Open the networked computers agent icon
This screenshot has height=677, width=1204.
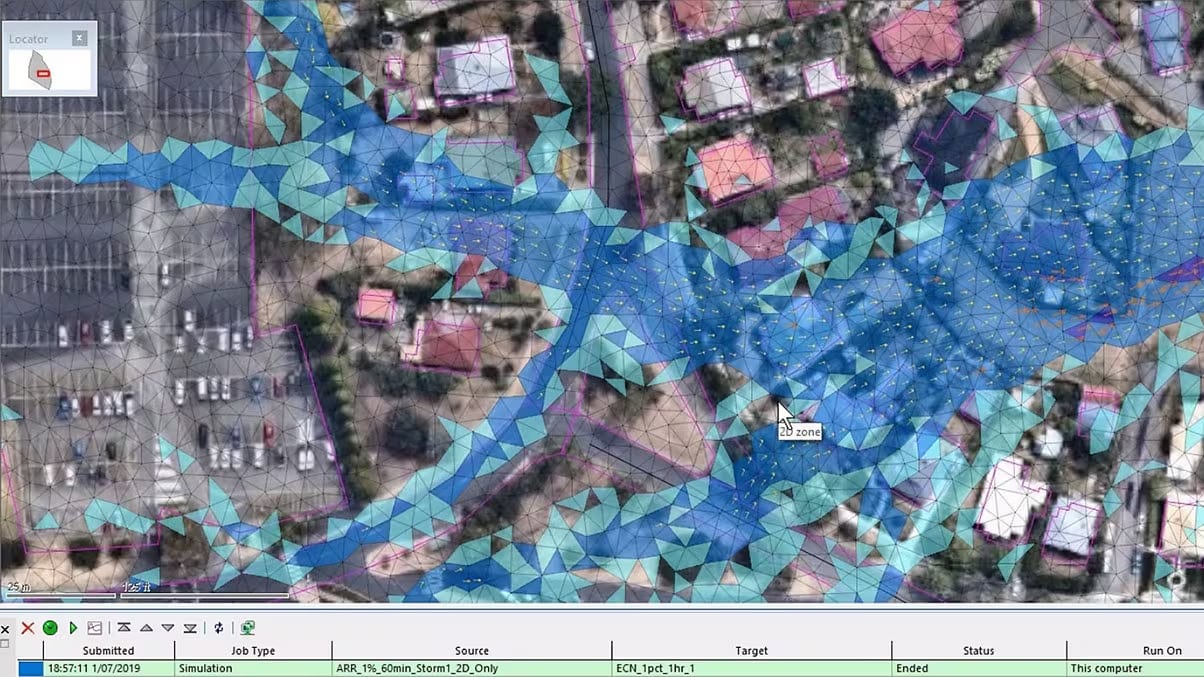[x=247, y=628]
